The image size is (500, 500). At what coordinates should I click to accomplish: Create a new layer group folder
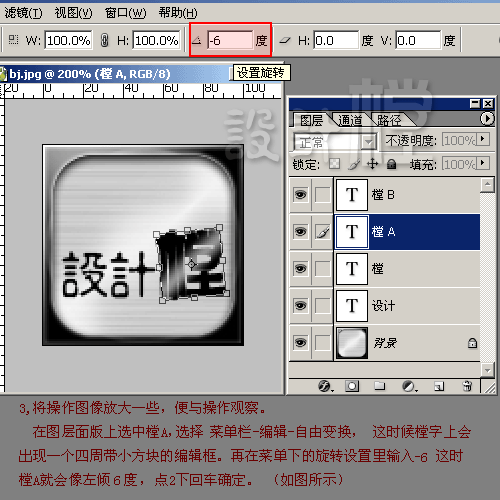[380, 386]
